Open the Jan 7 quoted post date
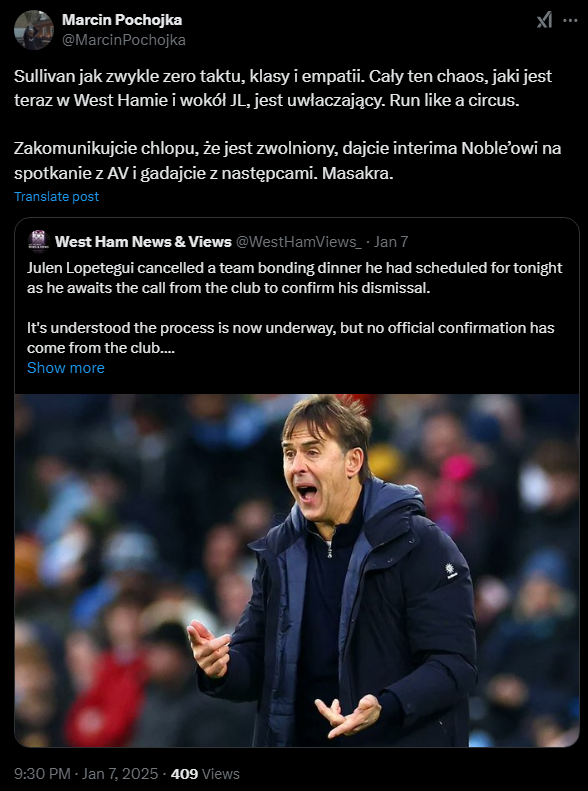This screenshot has width=588, height=791. click(x=391, y=242)
